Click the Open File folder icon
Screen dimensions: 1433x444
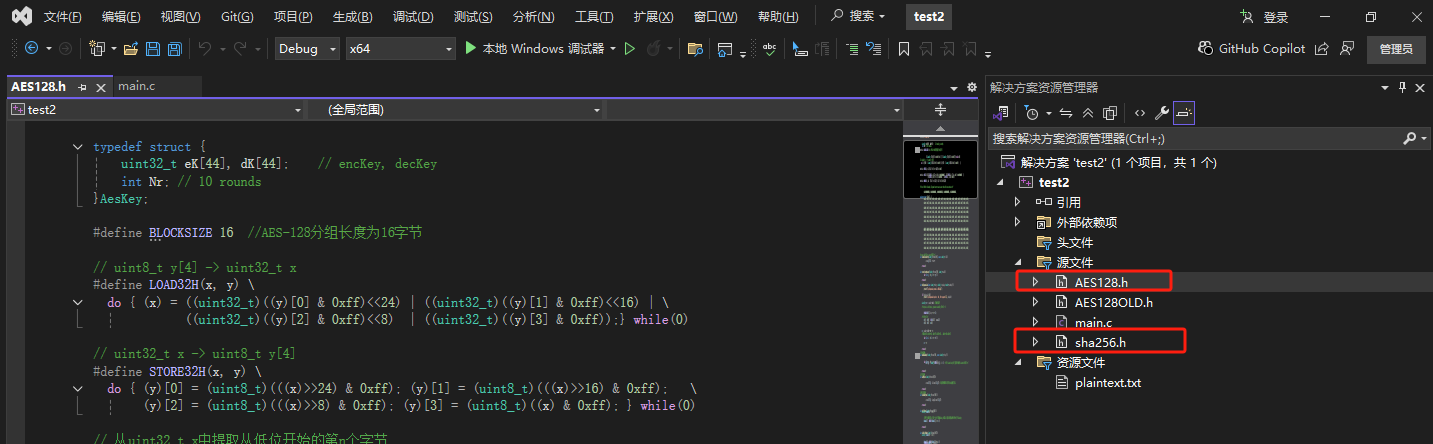(130, 48)
